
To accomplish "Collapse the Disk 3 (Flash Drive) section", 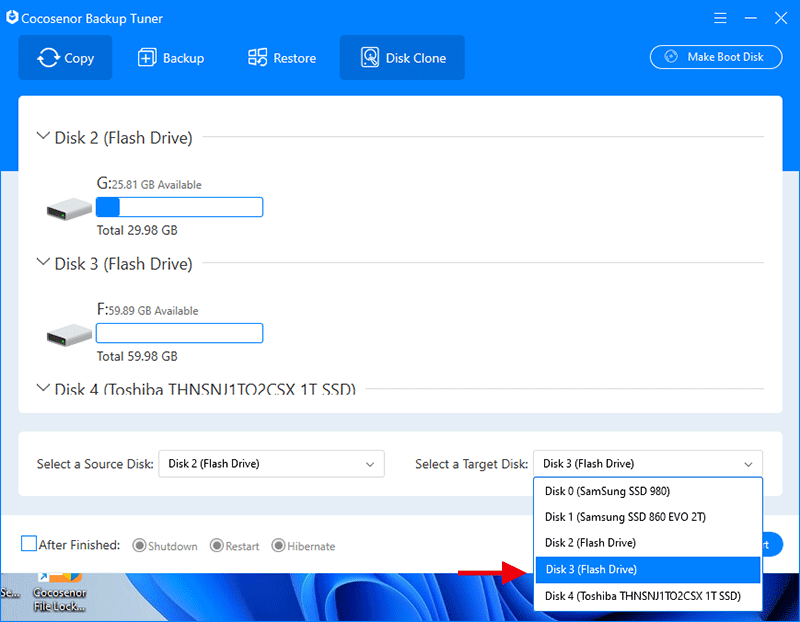I will (x=43, y=262).
